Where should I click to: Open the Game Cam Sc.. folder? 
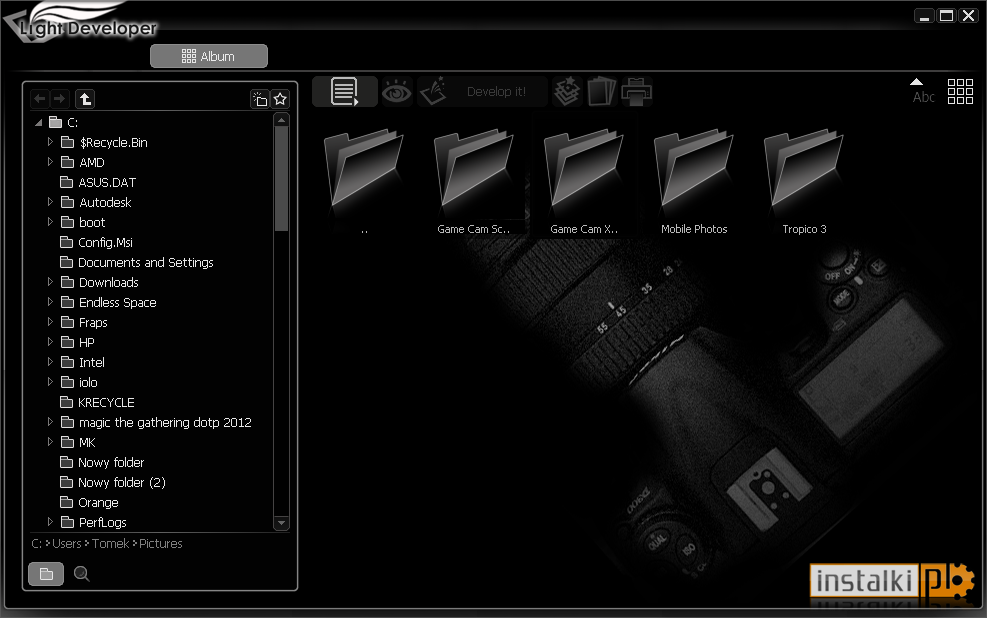point(473,183)
